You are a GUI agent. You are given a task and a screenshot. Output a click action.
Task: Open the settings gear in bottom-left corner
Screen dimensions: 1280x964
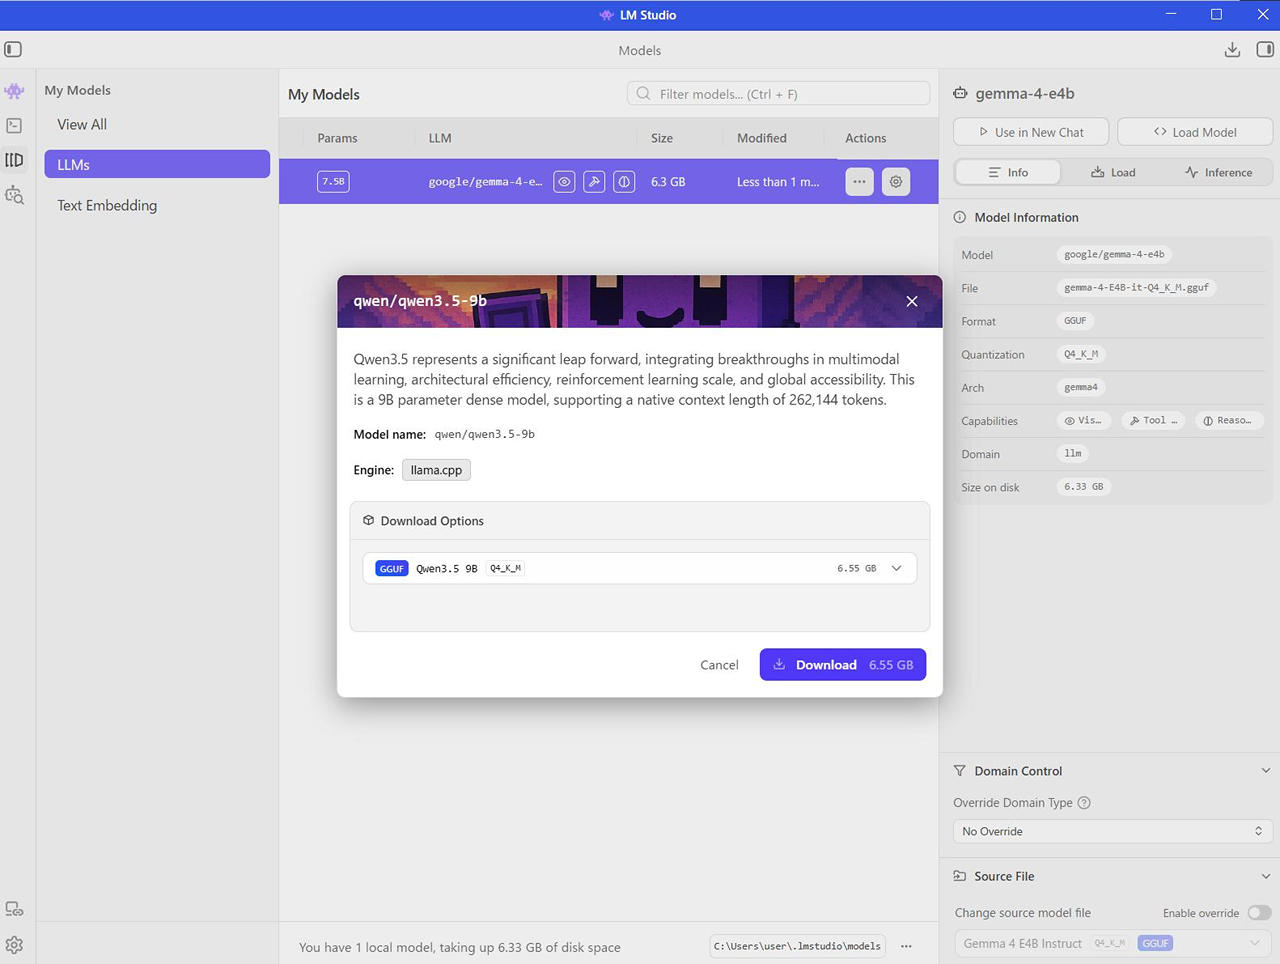point(14,945)
